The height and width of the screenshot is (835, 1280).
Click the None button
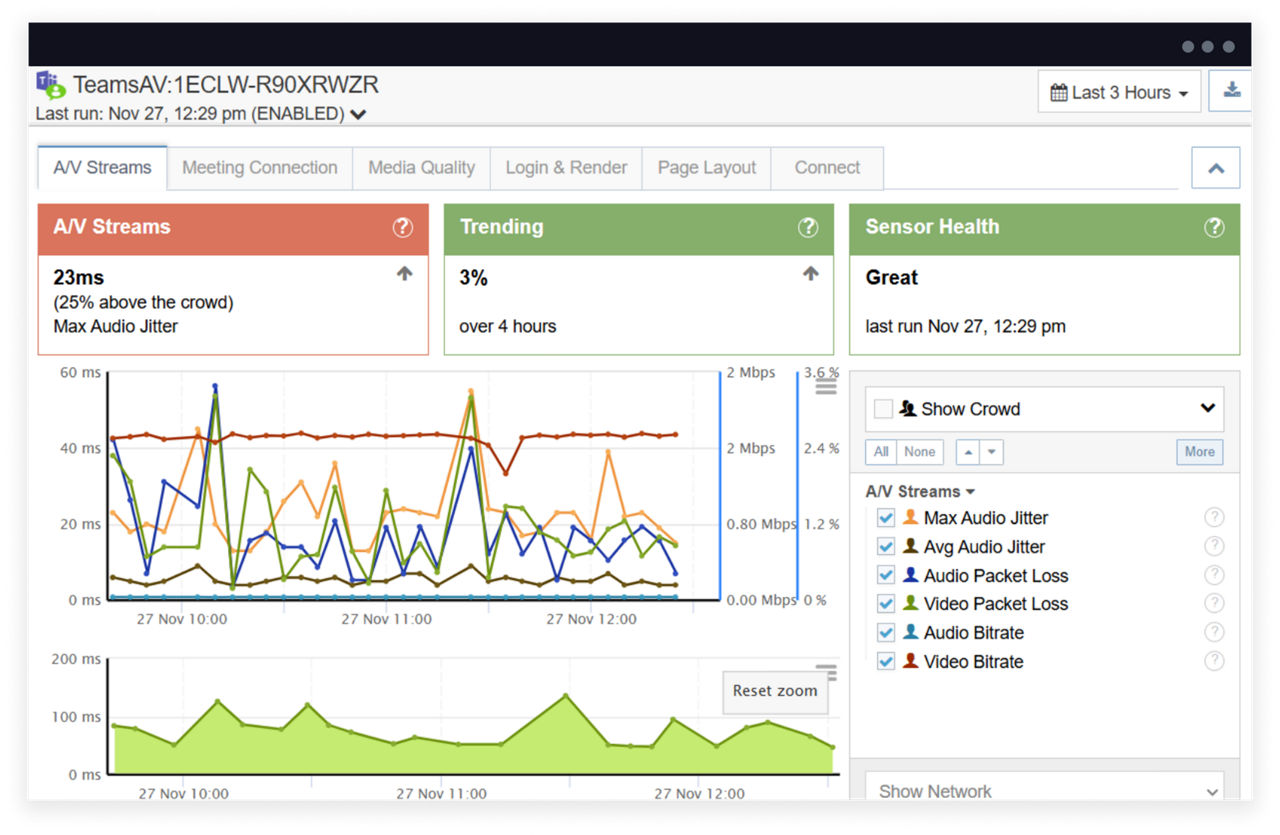click(x=920, y=452)
